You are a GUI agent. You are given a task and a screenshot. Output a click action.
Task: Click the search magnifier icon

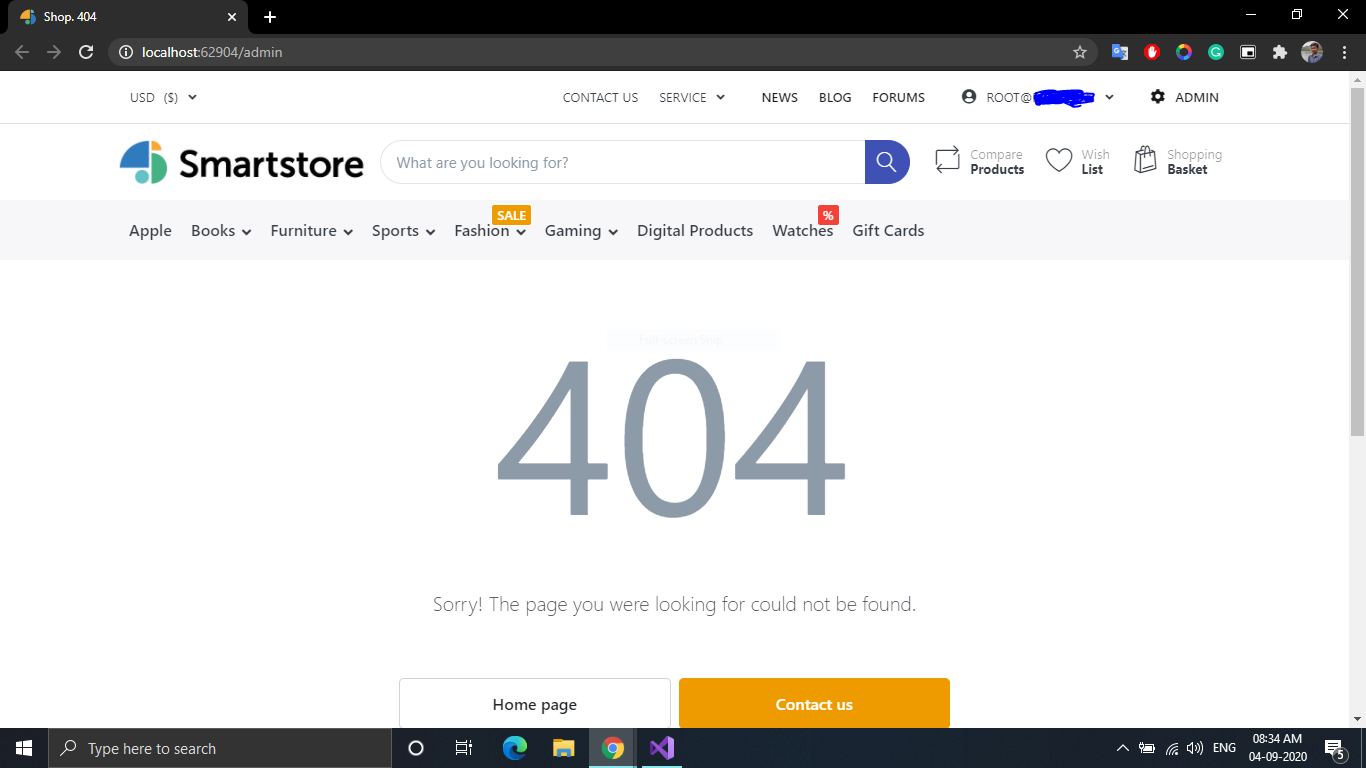(886, 161)
